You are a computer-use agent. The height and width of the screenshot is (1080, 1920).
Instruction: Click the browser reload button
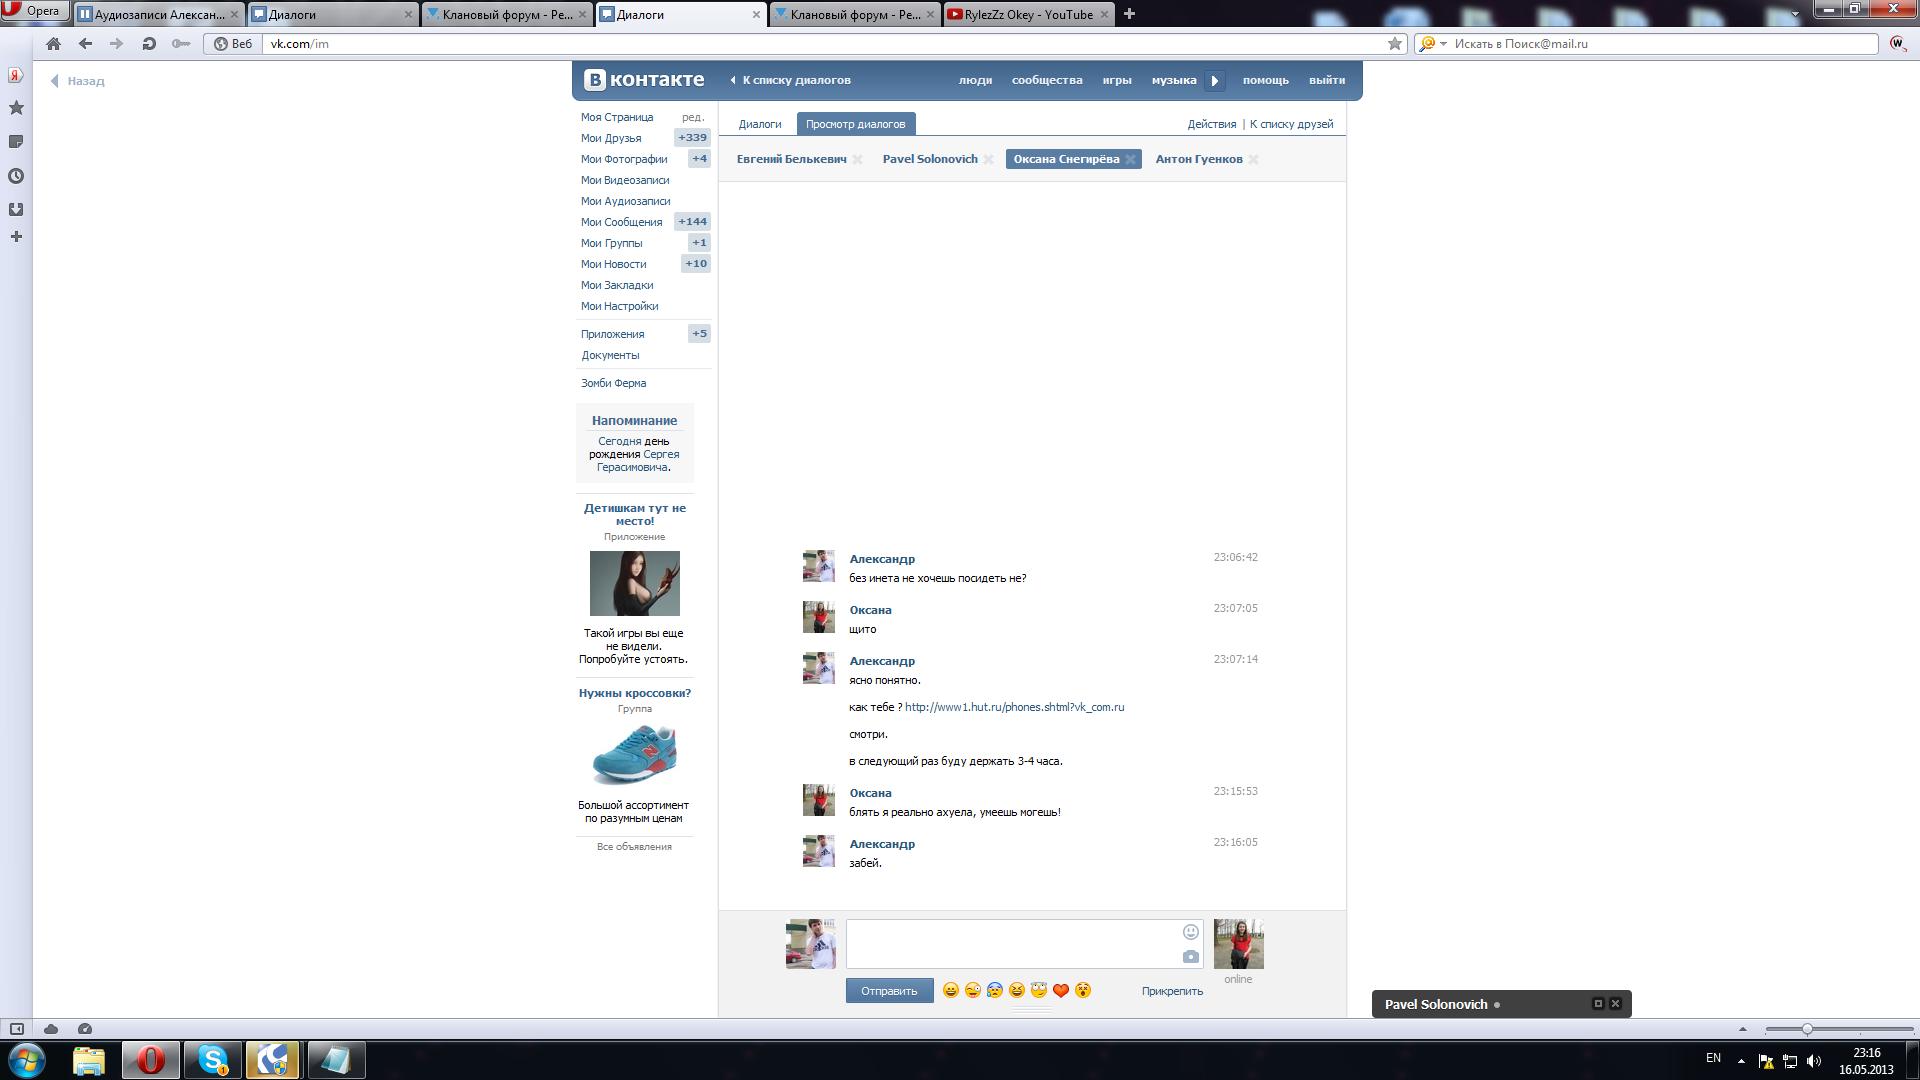[149, 44]
